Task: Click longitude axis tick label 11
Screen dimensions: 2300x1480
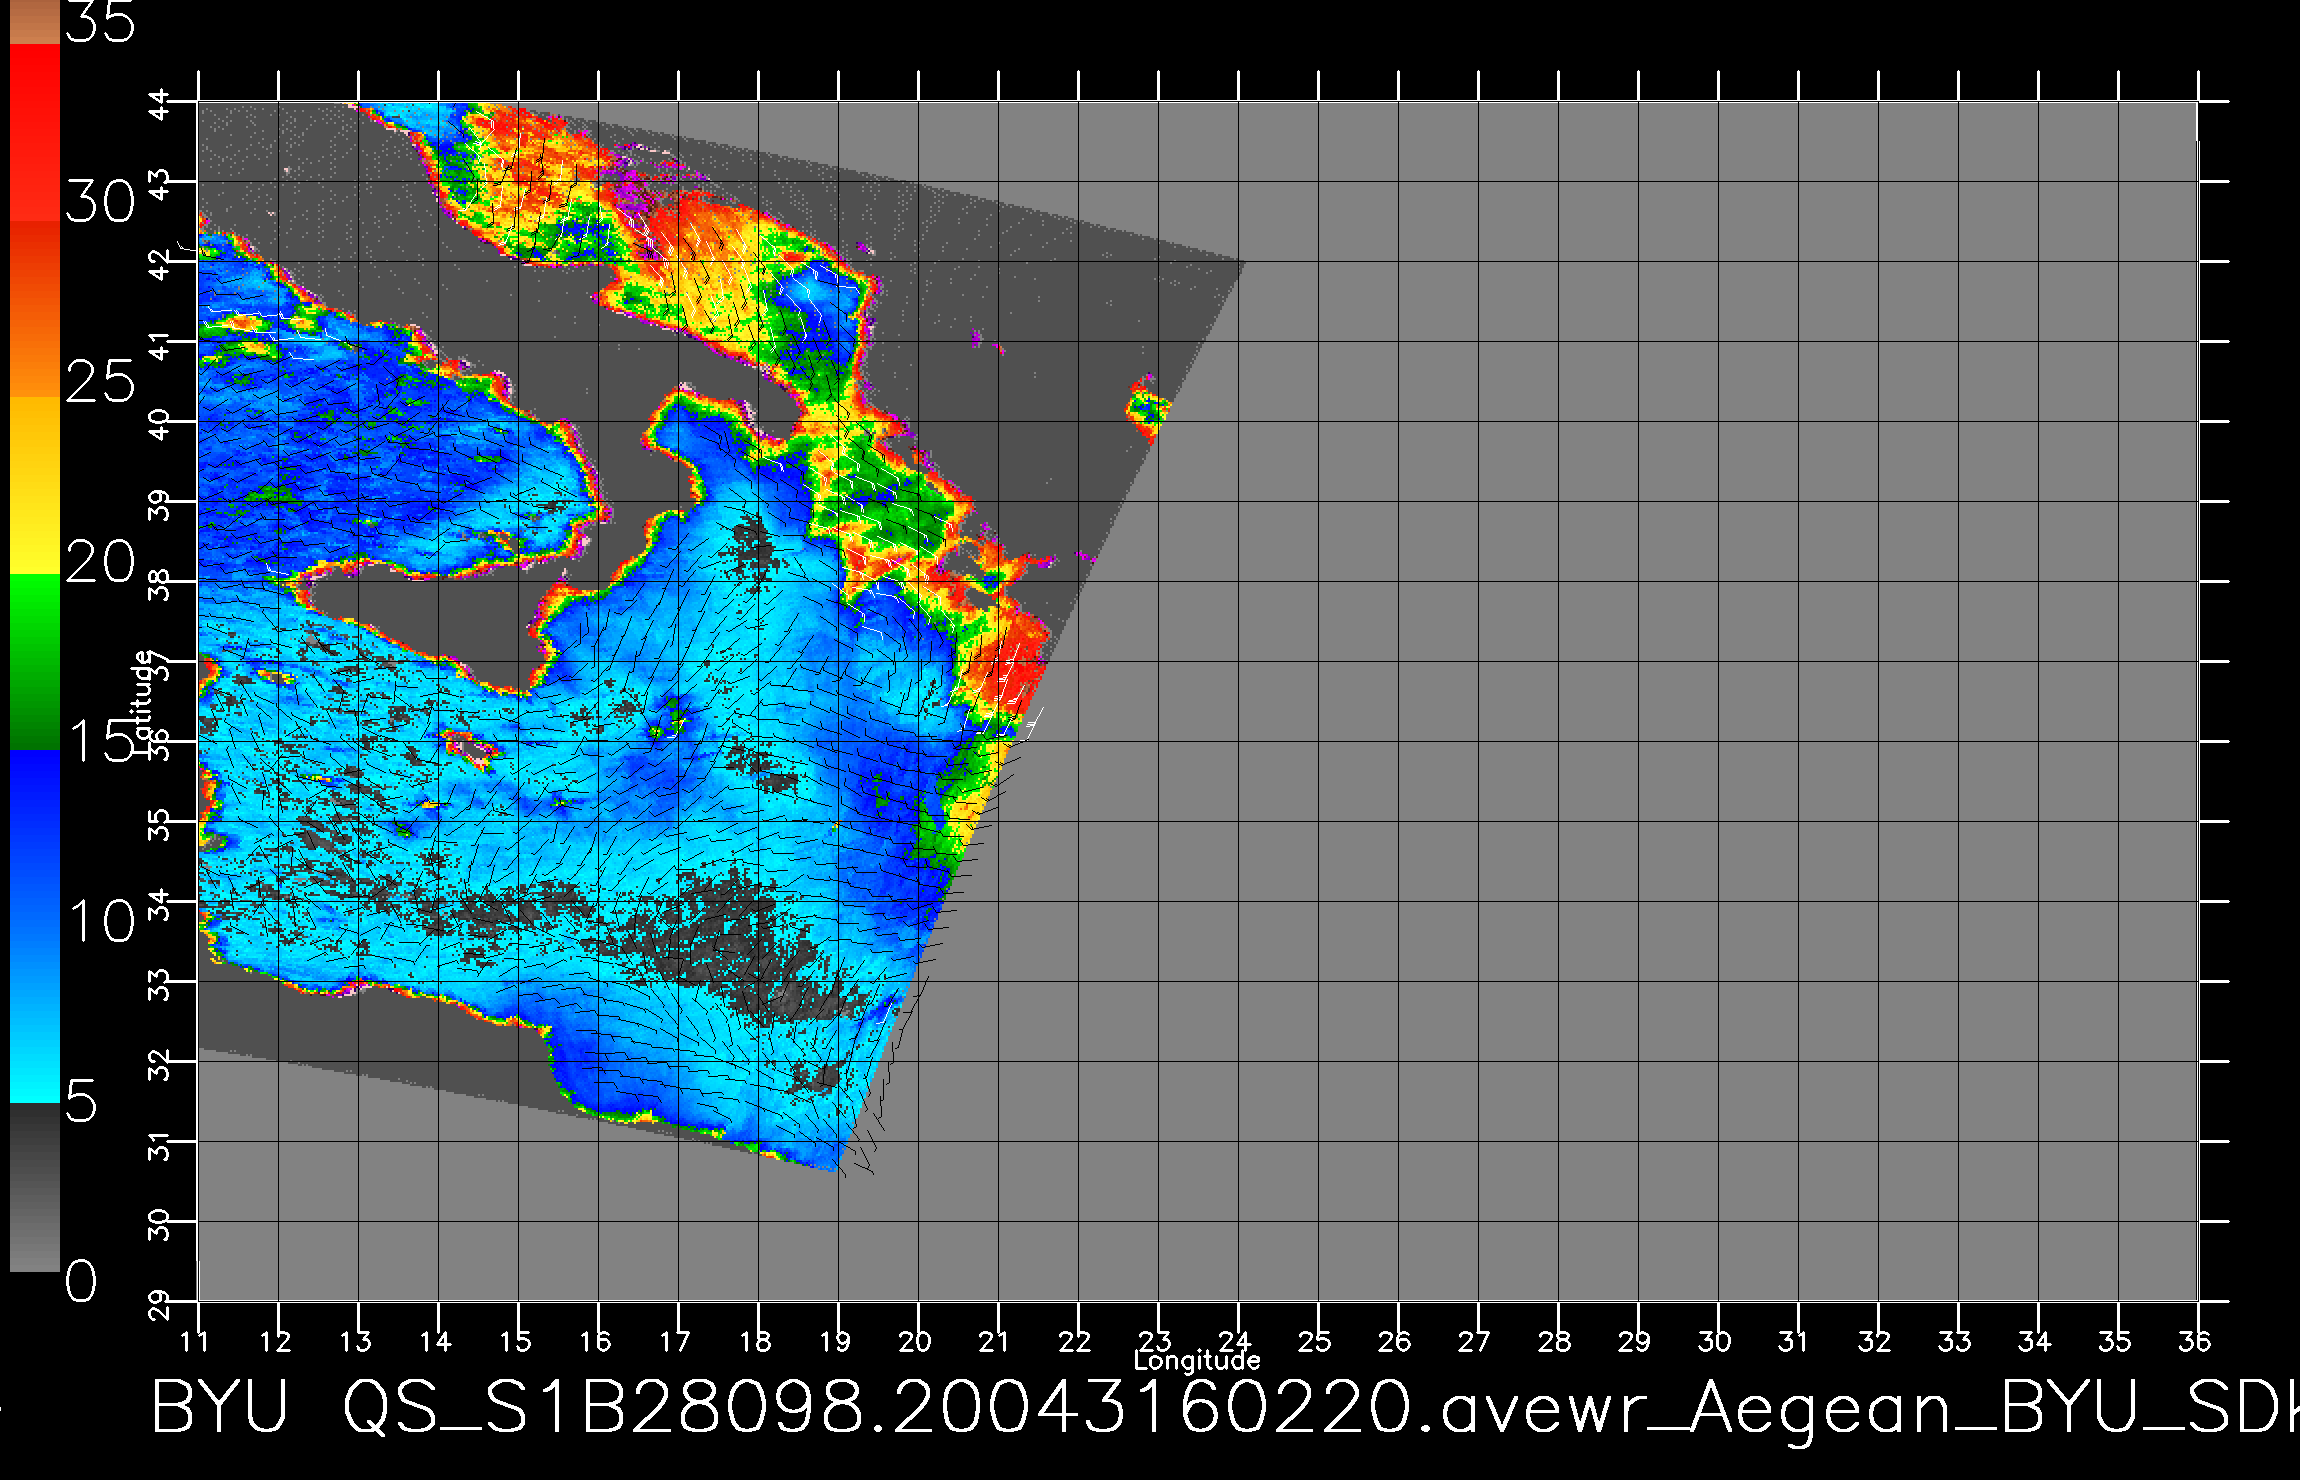Action: tap(196, 1340)
